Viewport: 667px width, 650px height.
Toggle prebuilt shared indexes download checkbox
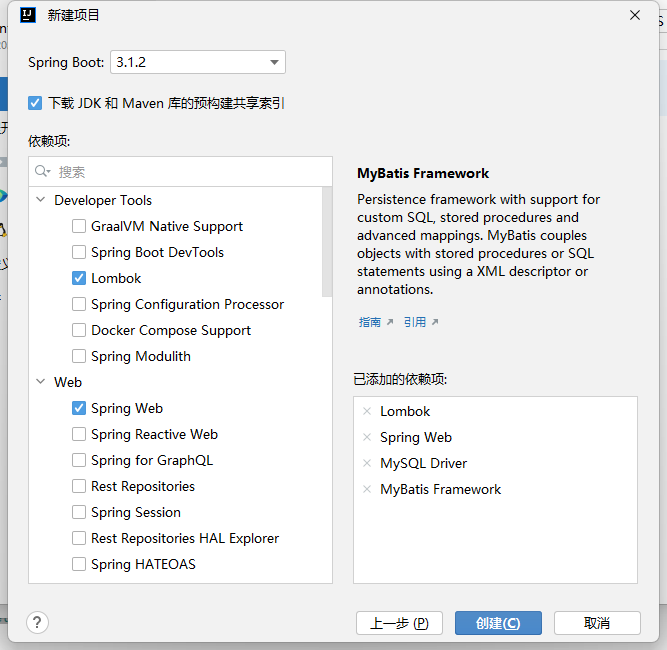[x=35, y=103]
